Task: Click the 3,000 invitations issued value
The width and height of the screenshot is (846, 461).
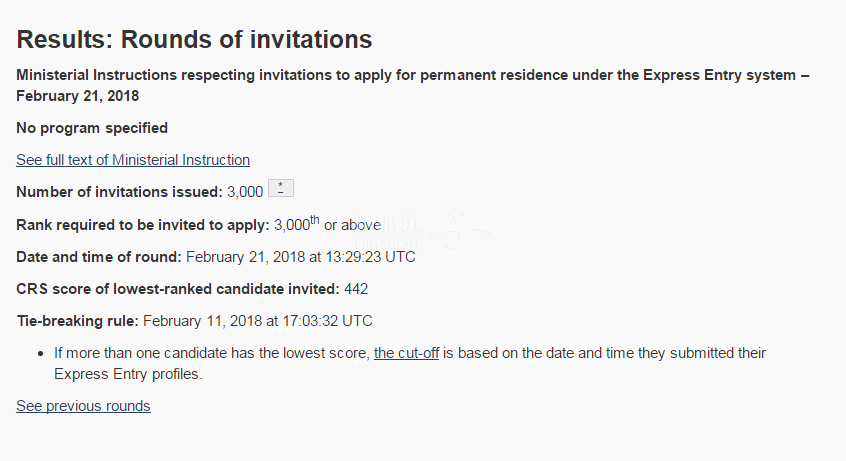Action: tap(245, 192)
